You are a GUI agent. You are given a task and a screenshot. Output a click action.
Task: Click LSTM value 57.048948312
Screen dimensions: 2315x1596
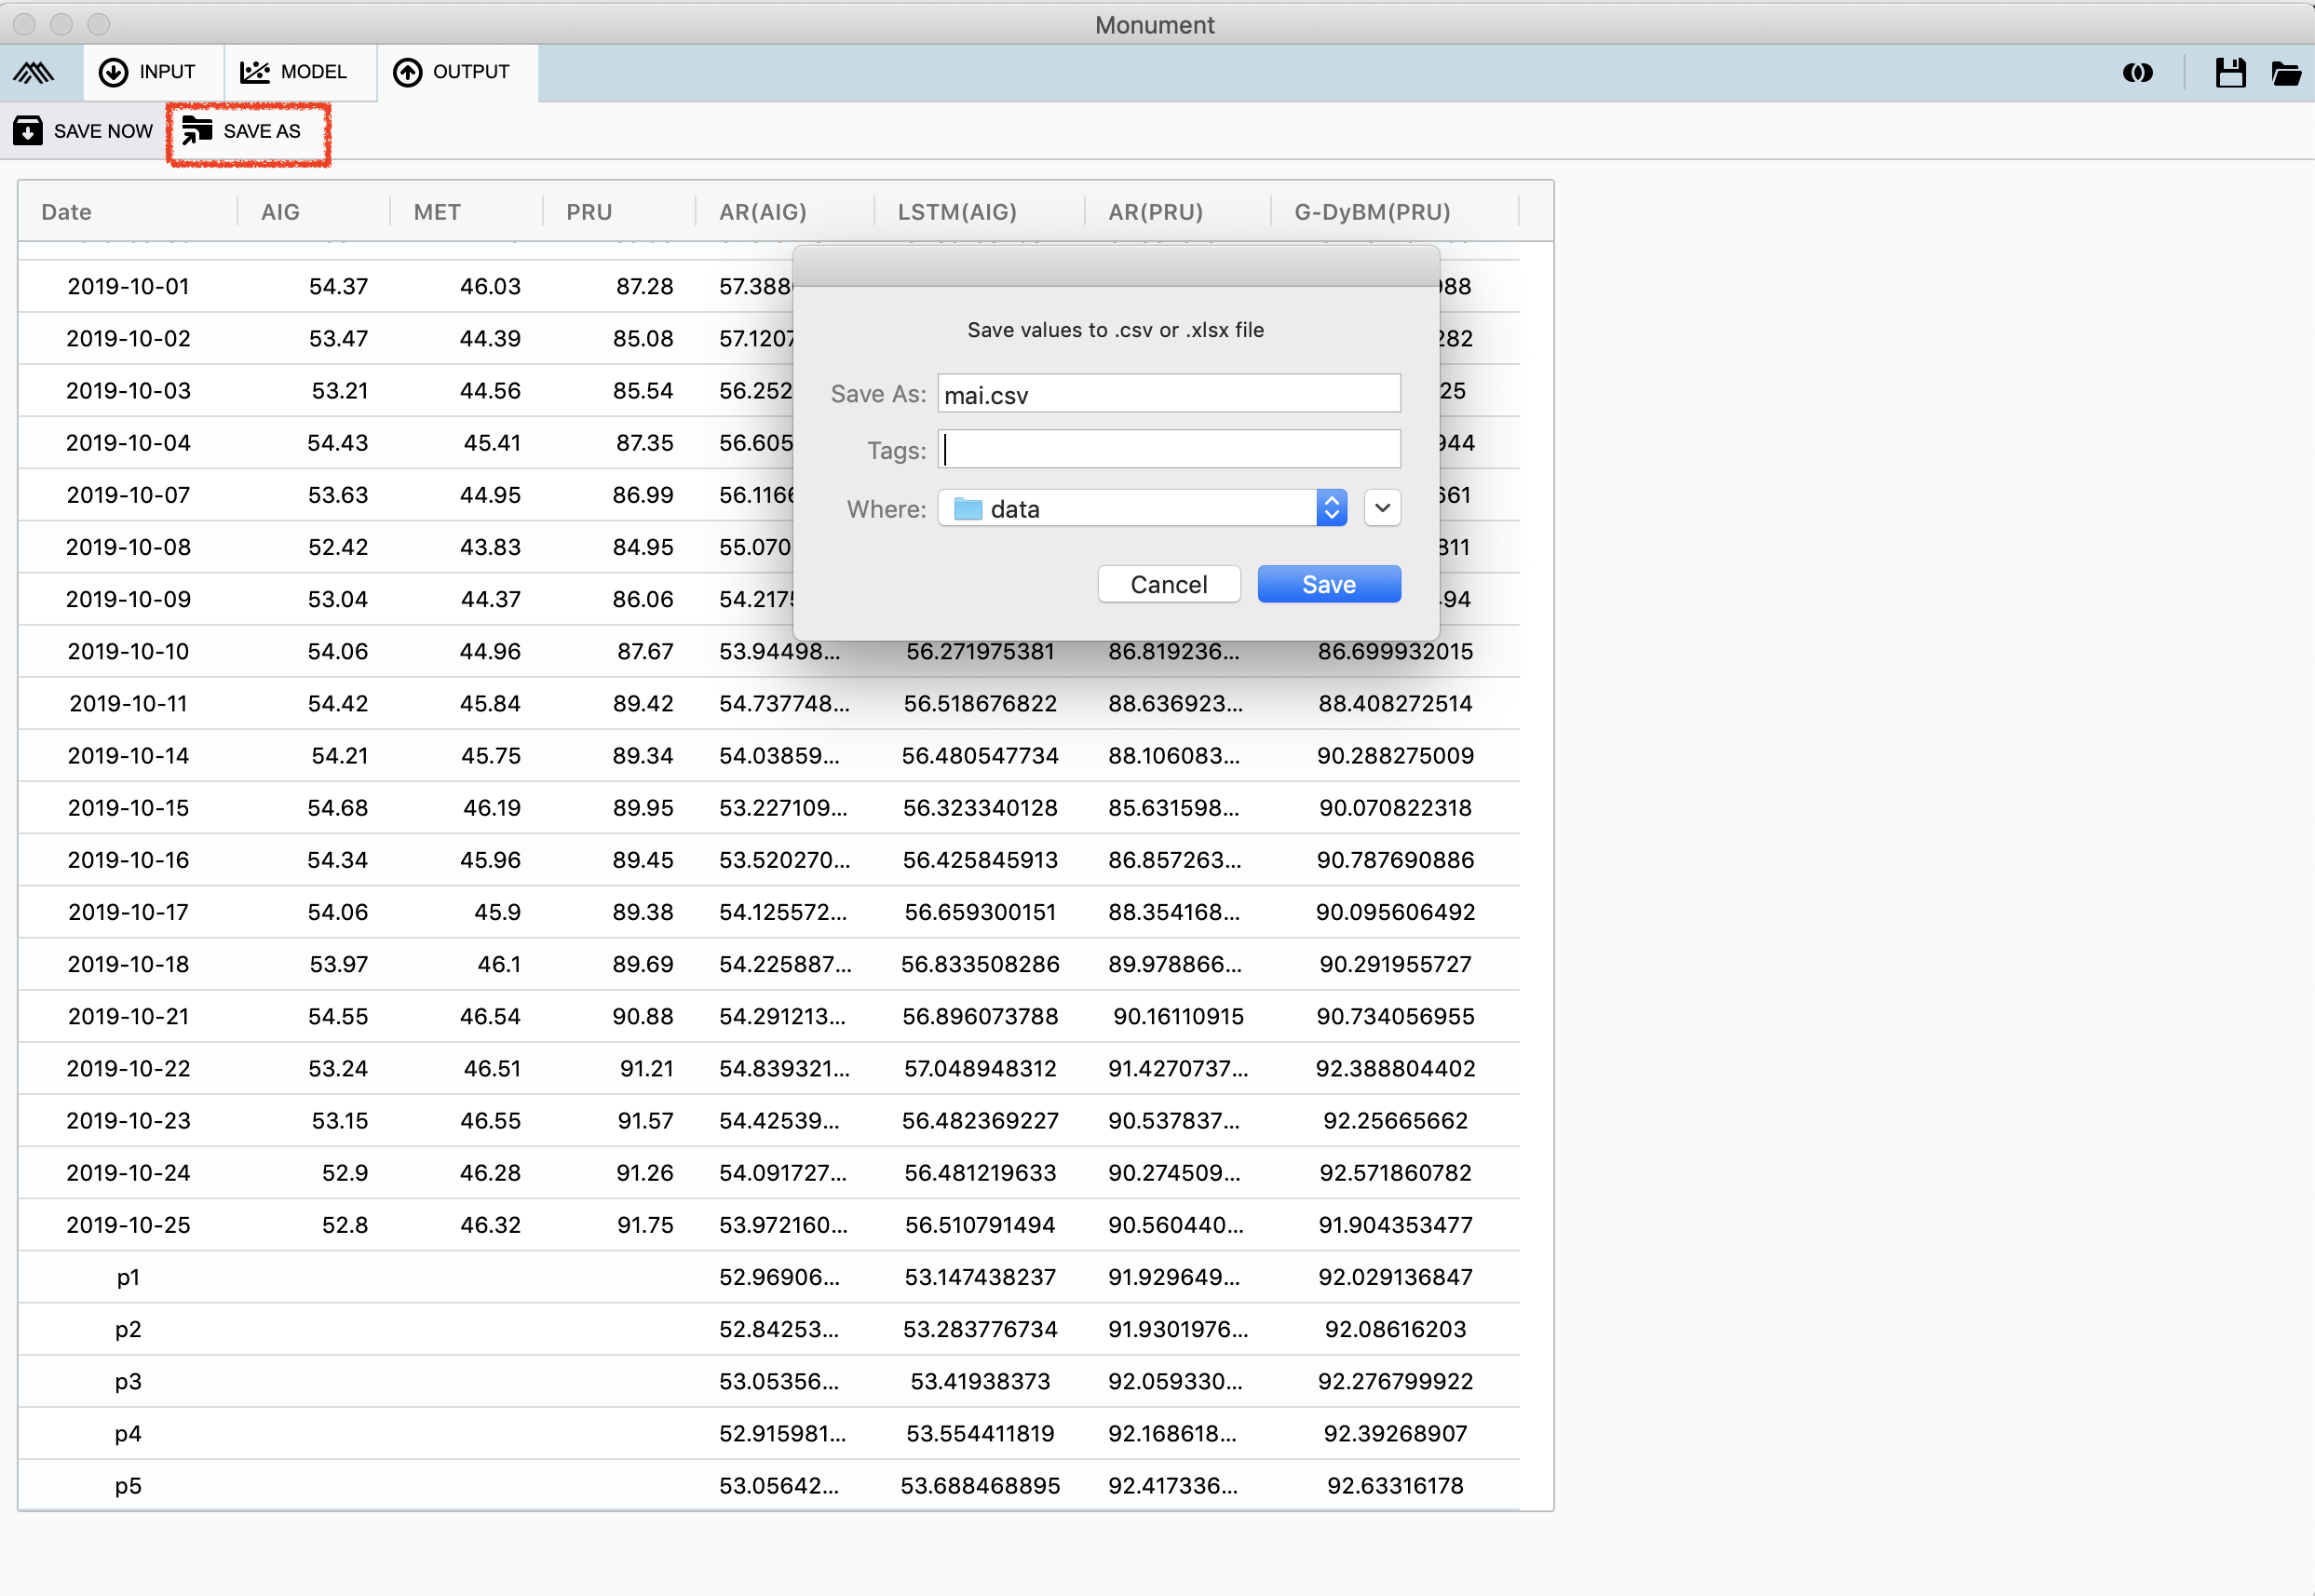click(x=980, y=1069)
